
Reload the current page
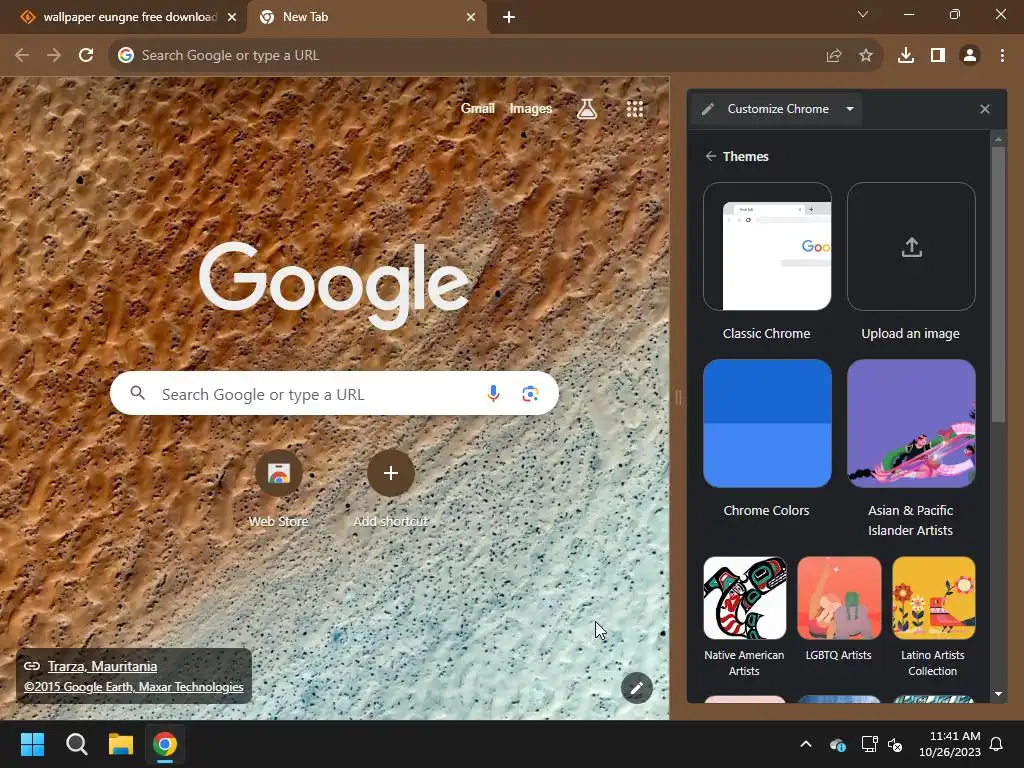click(86, 56)
